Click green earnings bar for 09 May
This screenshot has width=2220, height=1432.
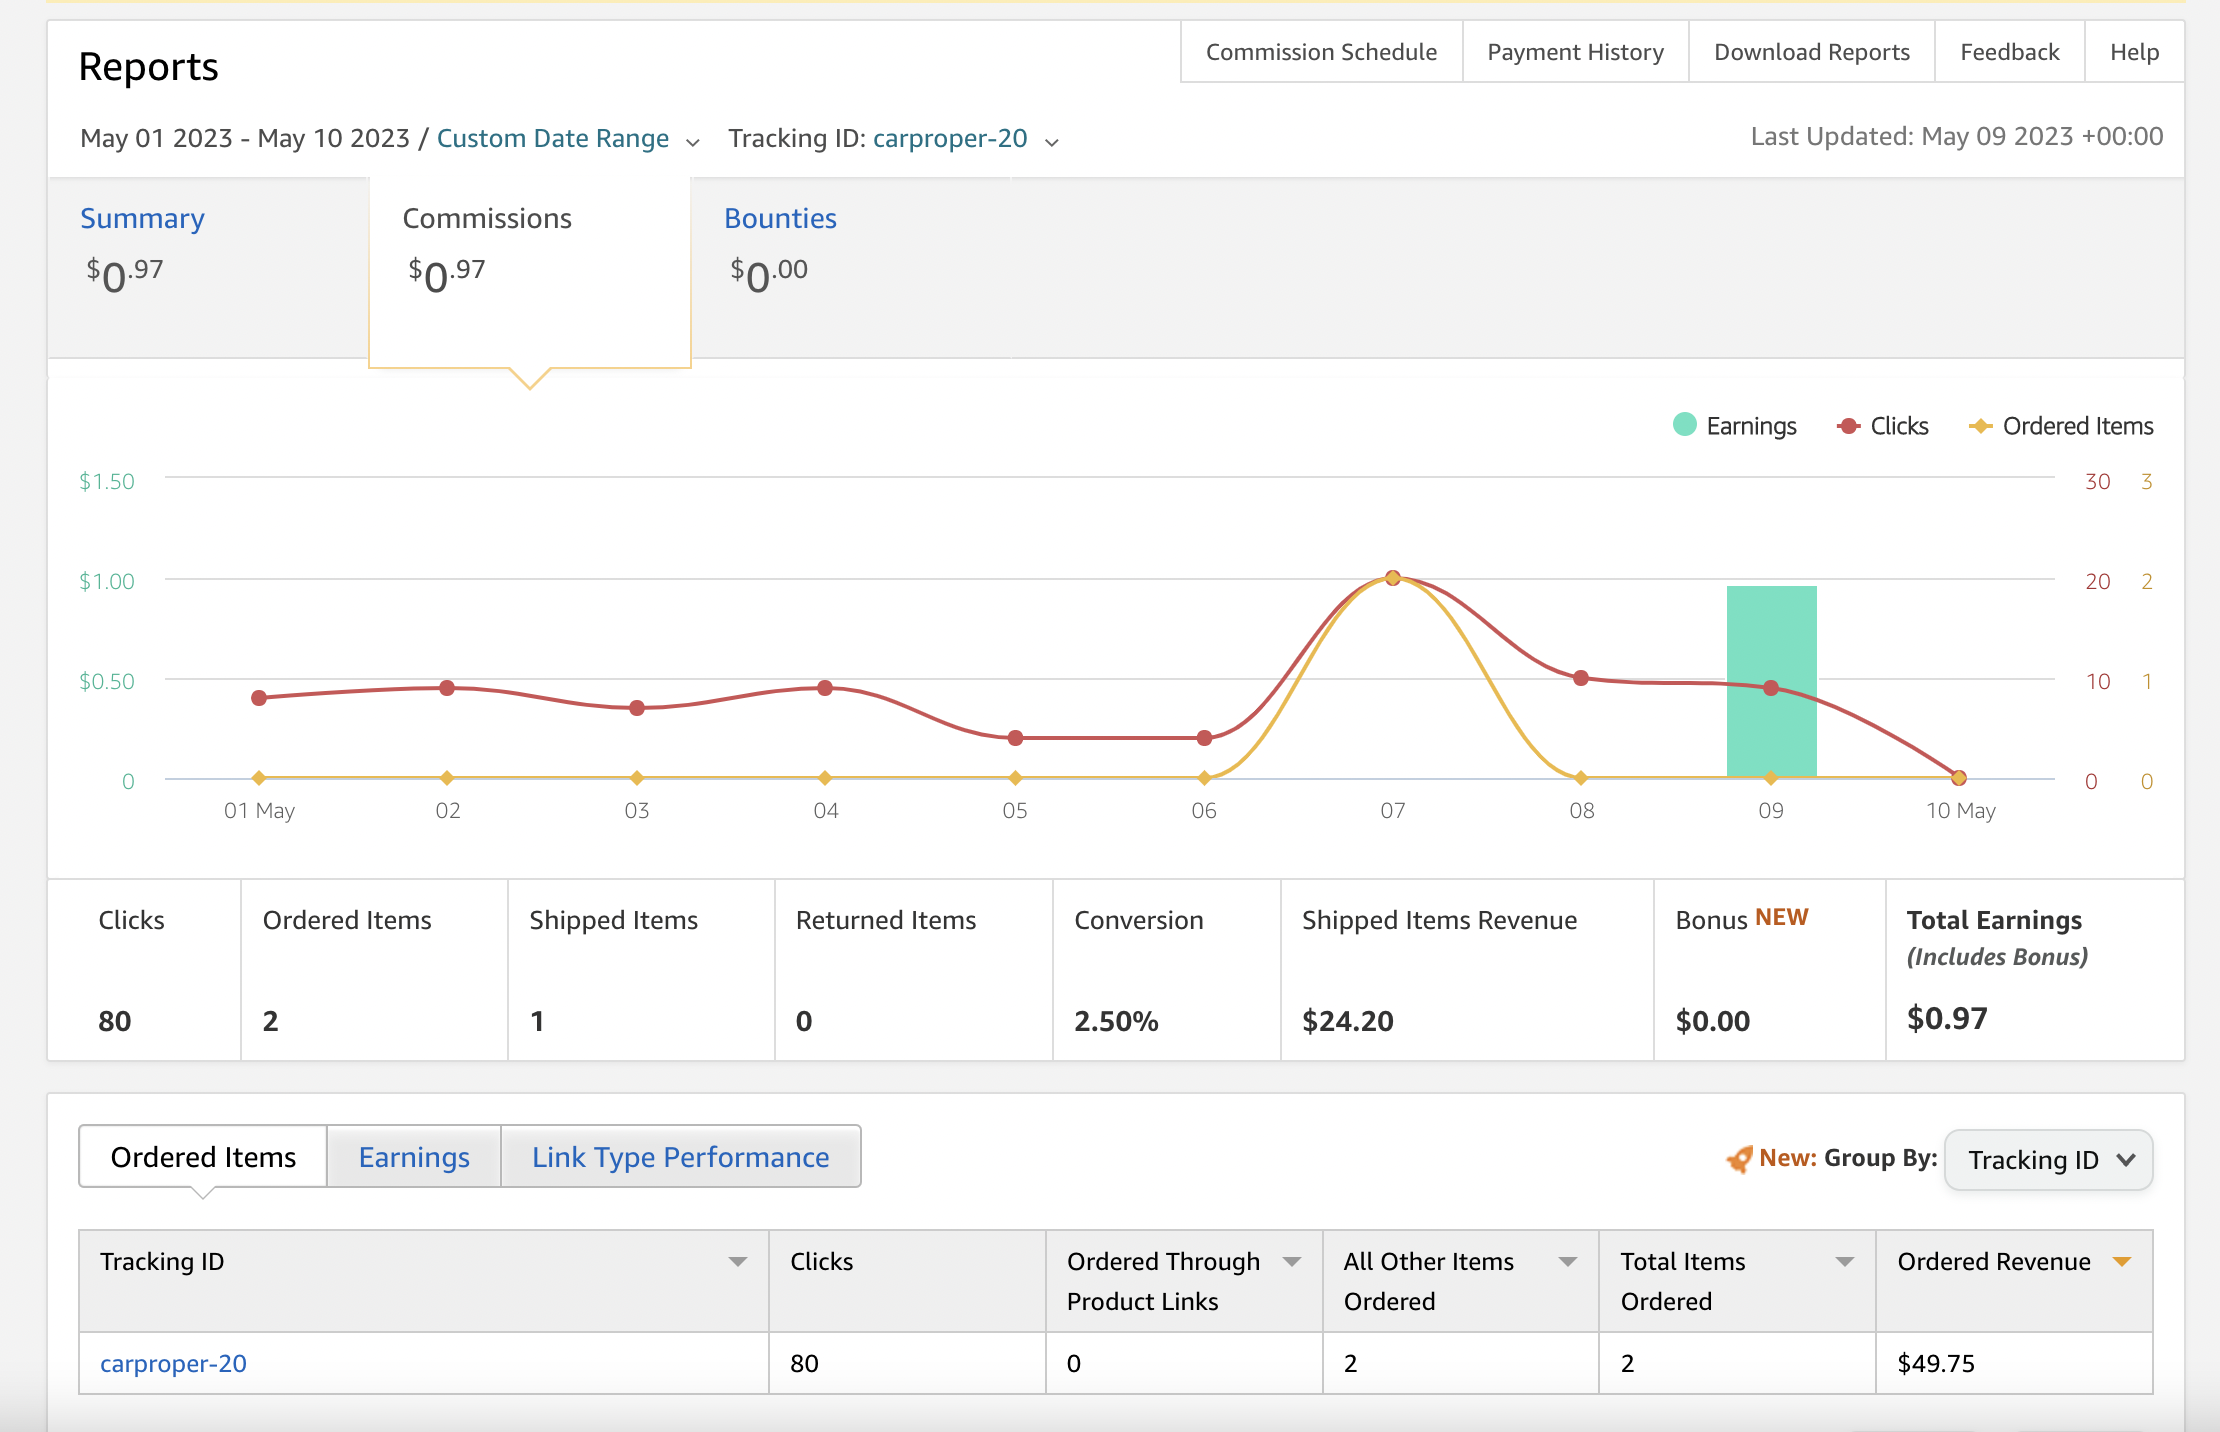(1771, 681)
